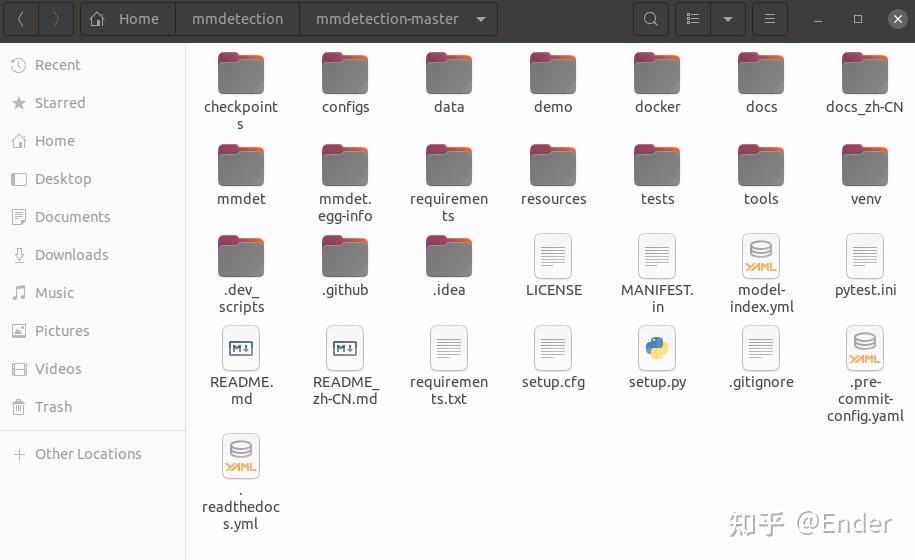Open the docs folder icon
This screenshot has width=915, height=560.
click(761, 74)
